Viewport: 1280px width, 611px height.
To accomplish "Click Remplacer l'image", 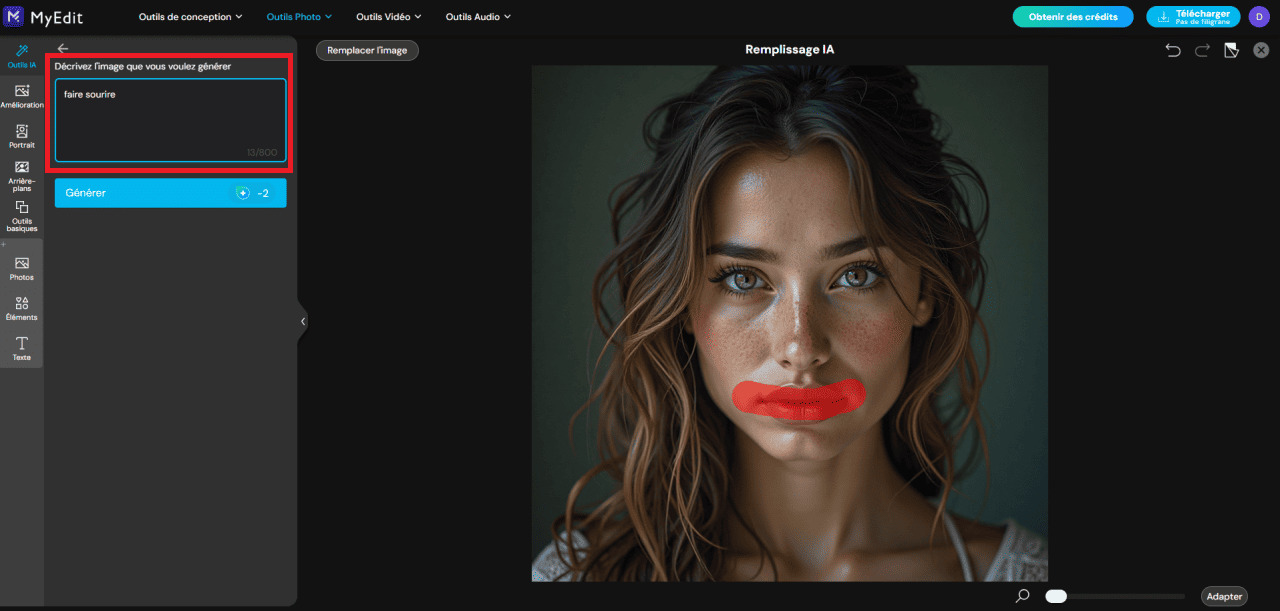I will pyautogui.click(x=367, y=50).
